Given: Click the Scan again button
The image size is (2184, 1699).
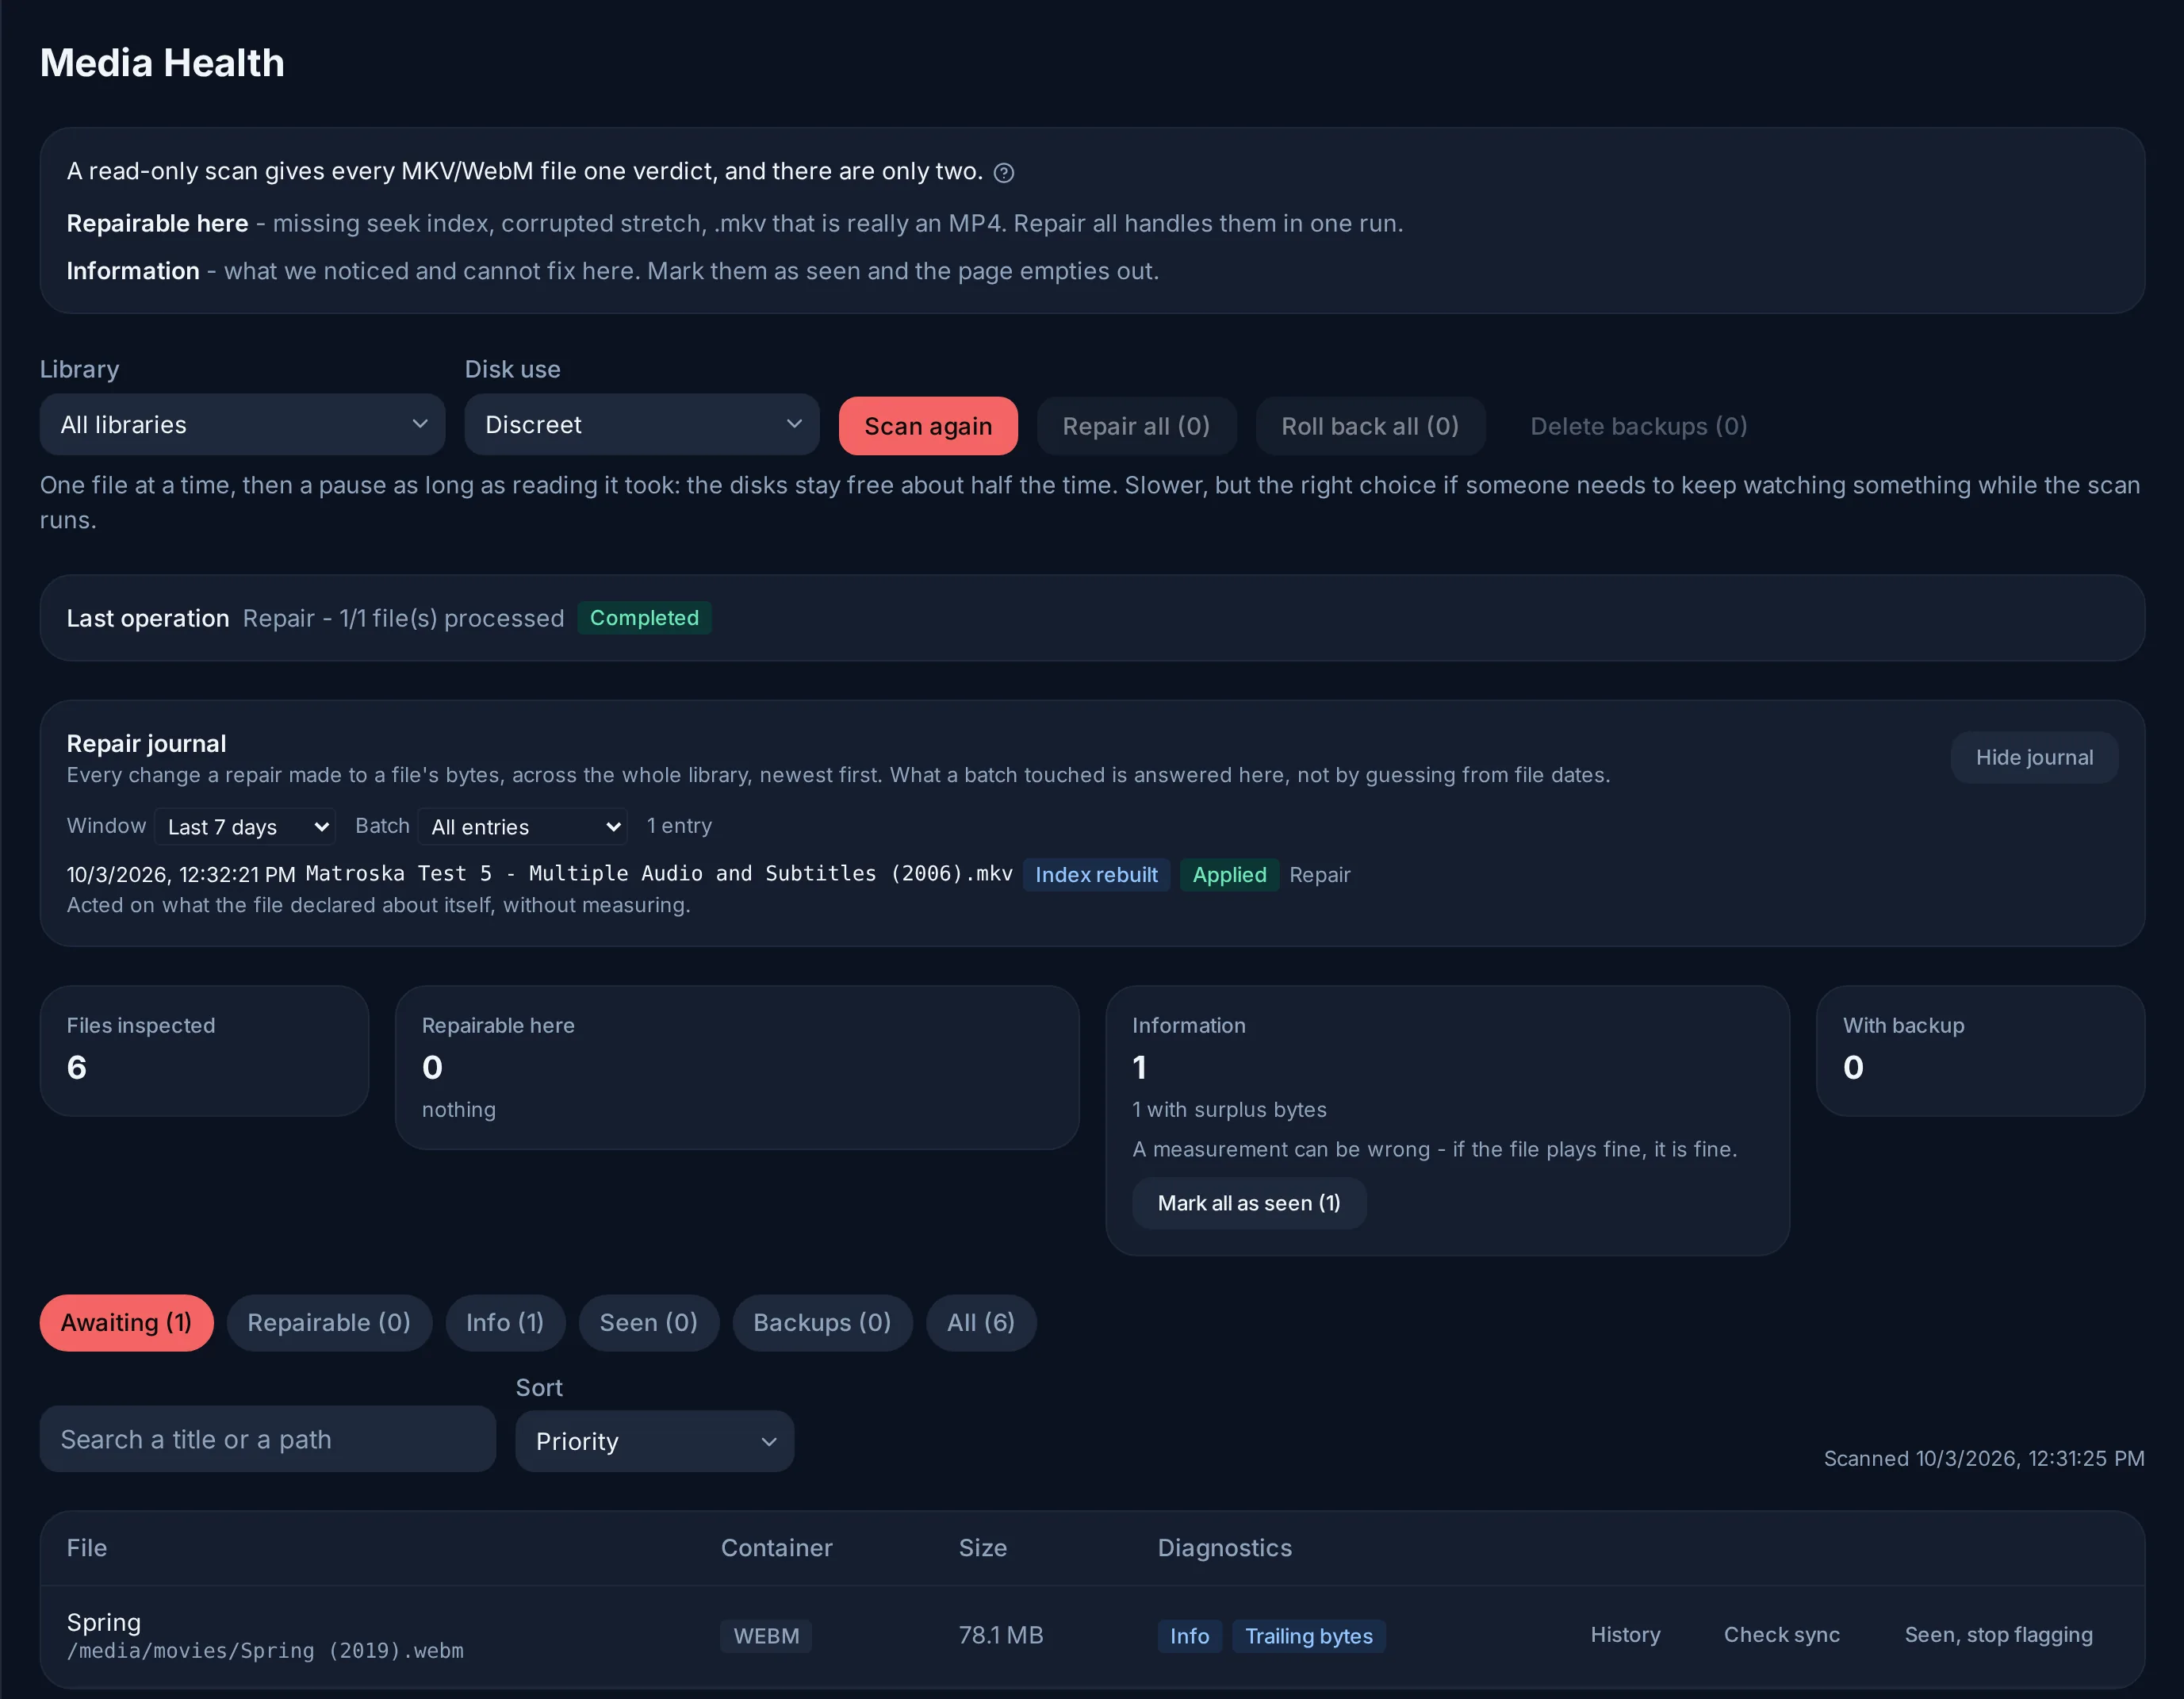Looking at the screenshot, I should (928, 426).
